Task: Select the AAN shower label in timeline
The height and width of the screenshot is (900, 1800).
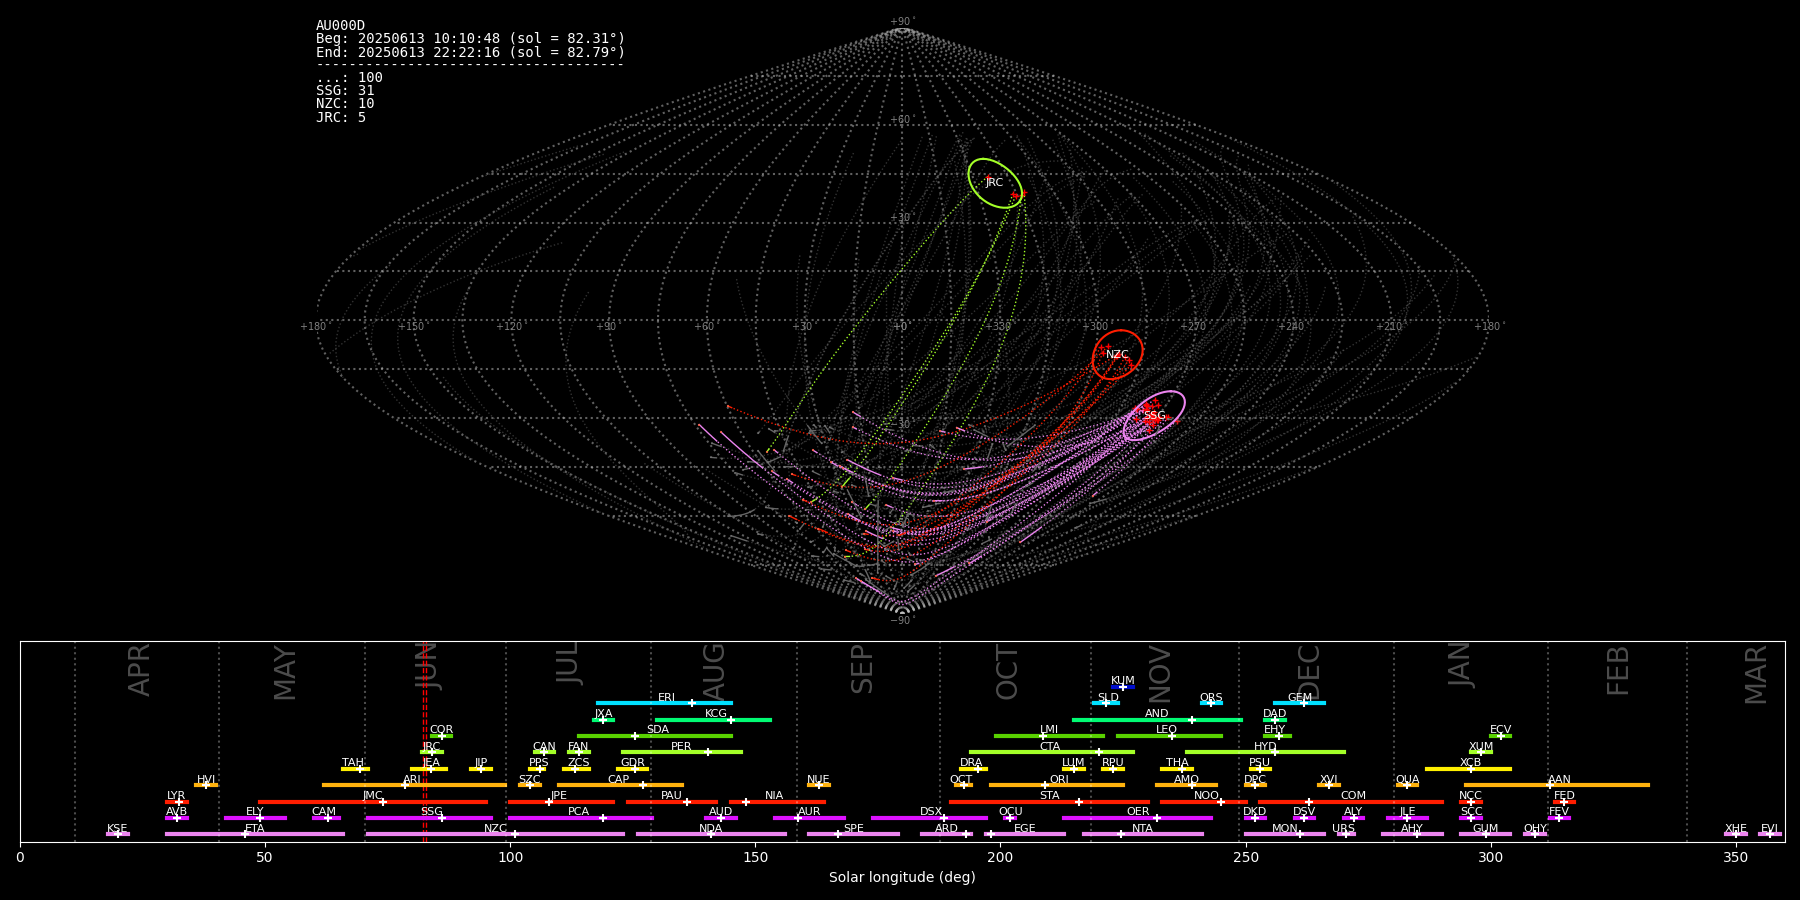Action: pyautogui.click(x=1560, y=780)
